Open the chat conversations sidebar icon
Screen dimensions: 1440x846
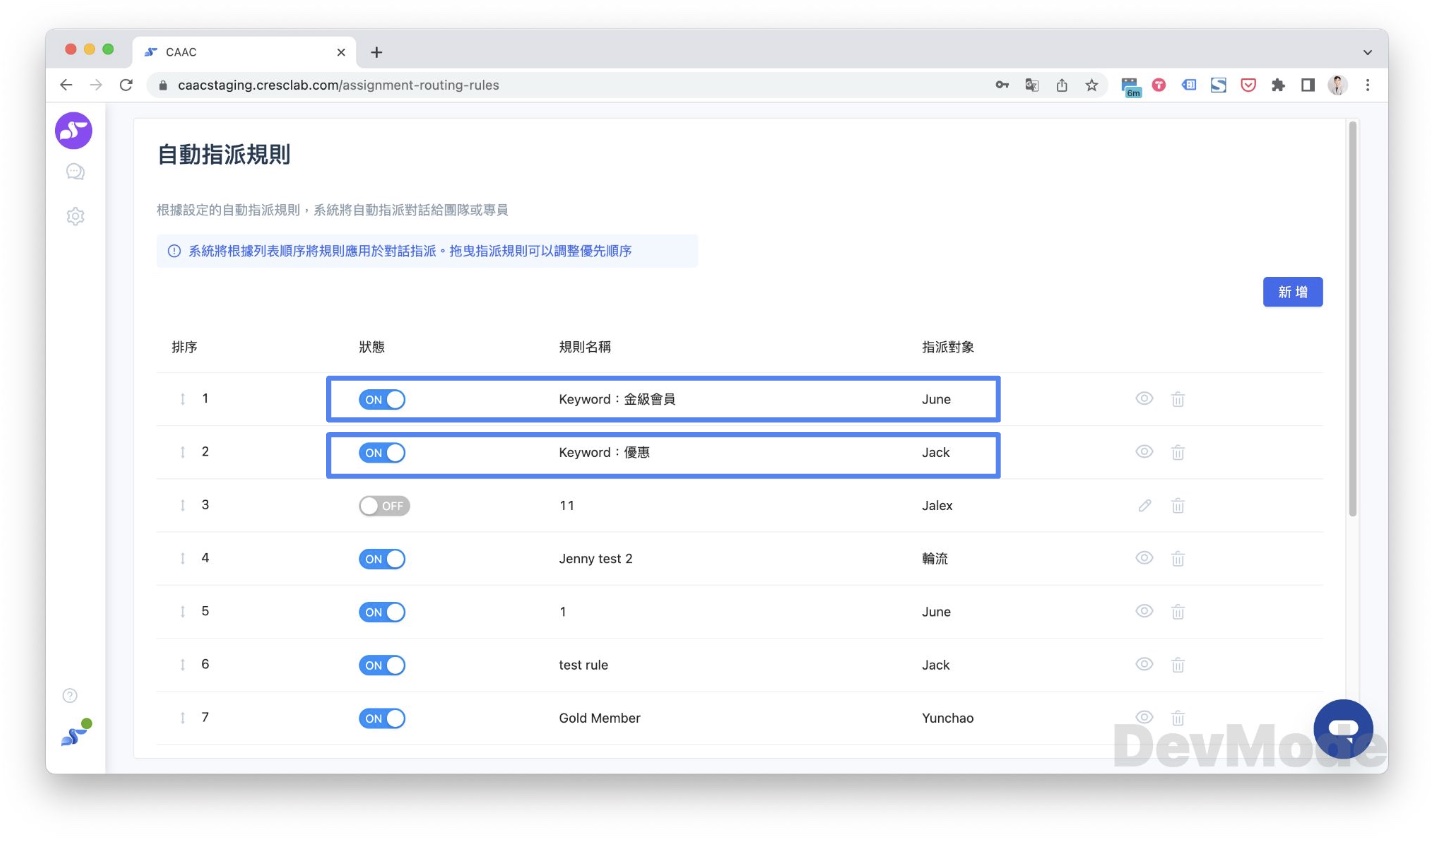point(75,172)
